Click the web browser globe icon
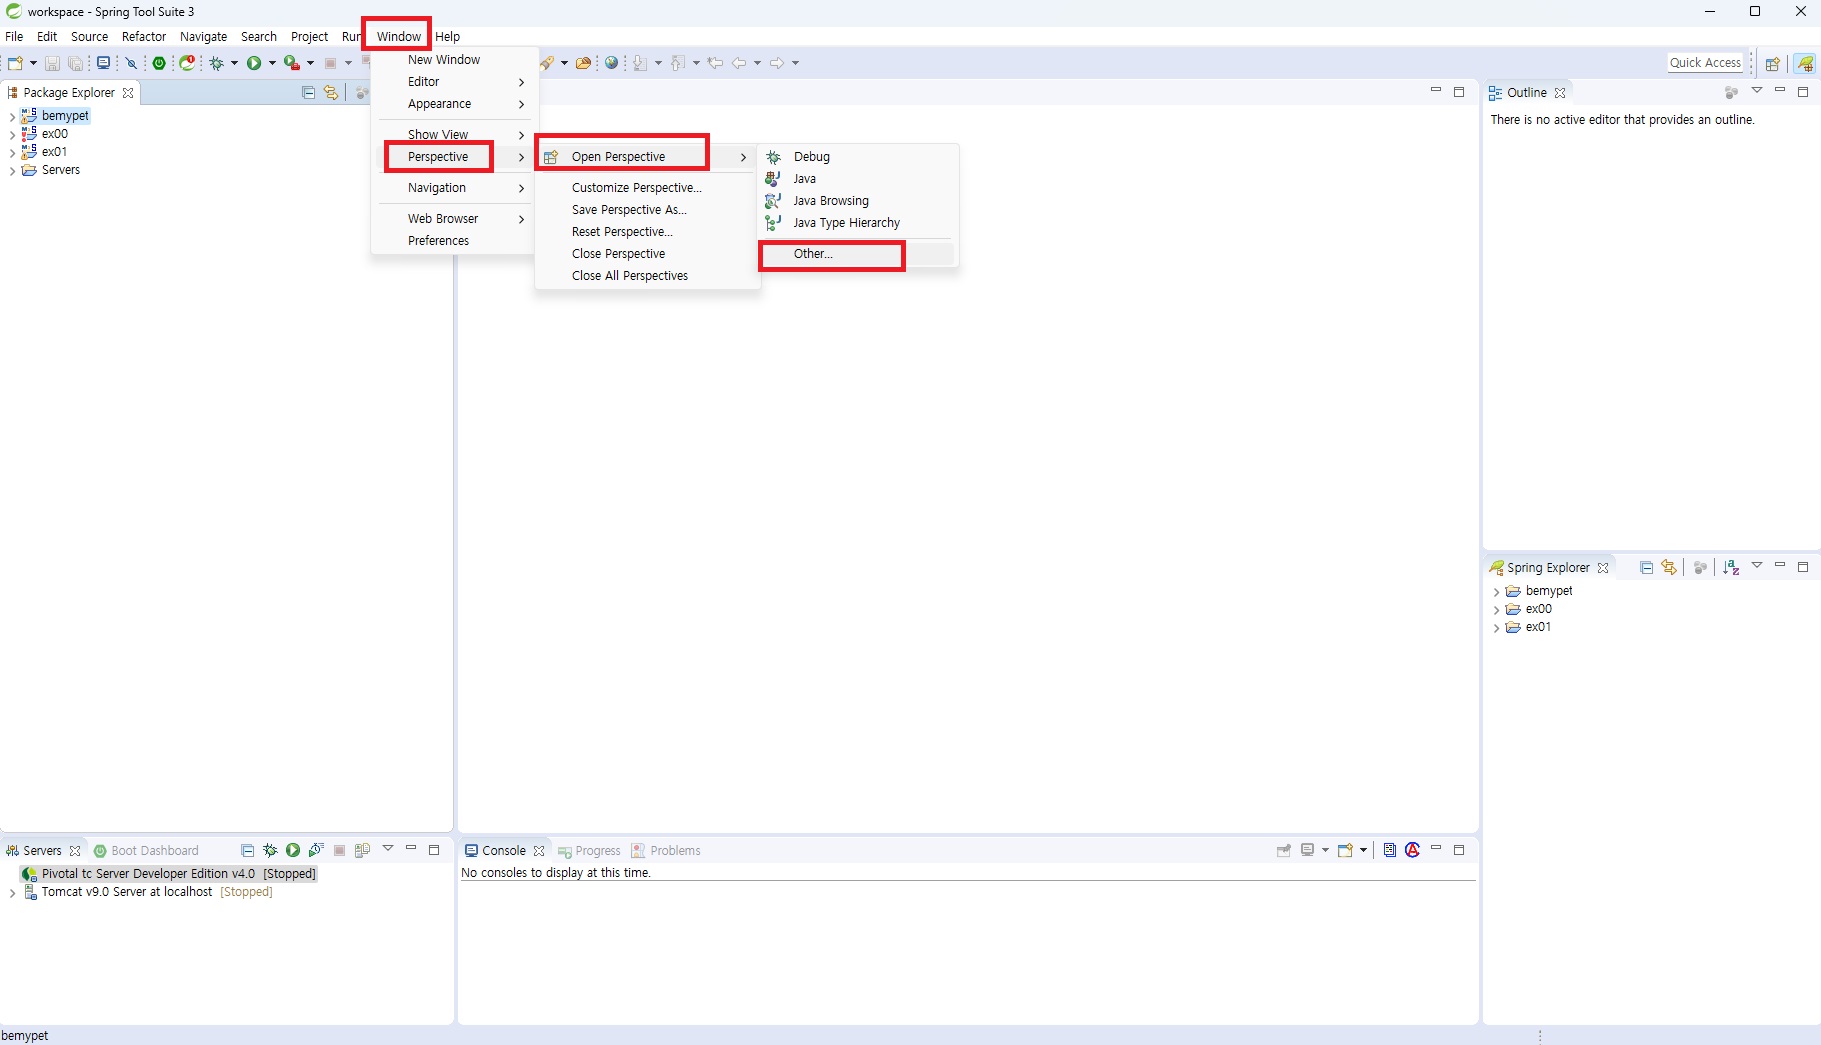 pyautogui.click(x=612, y=62)
